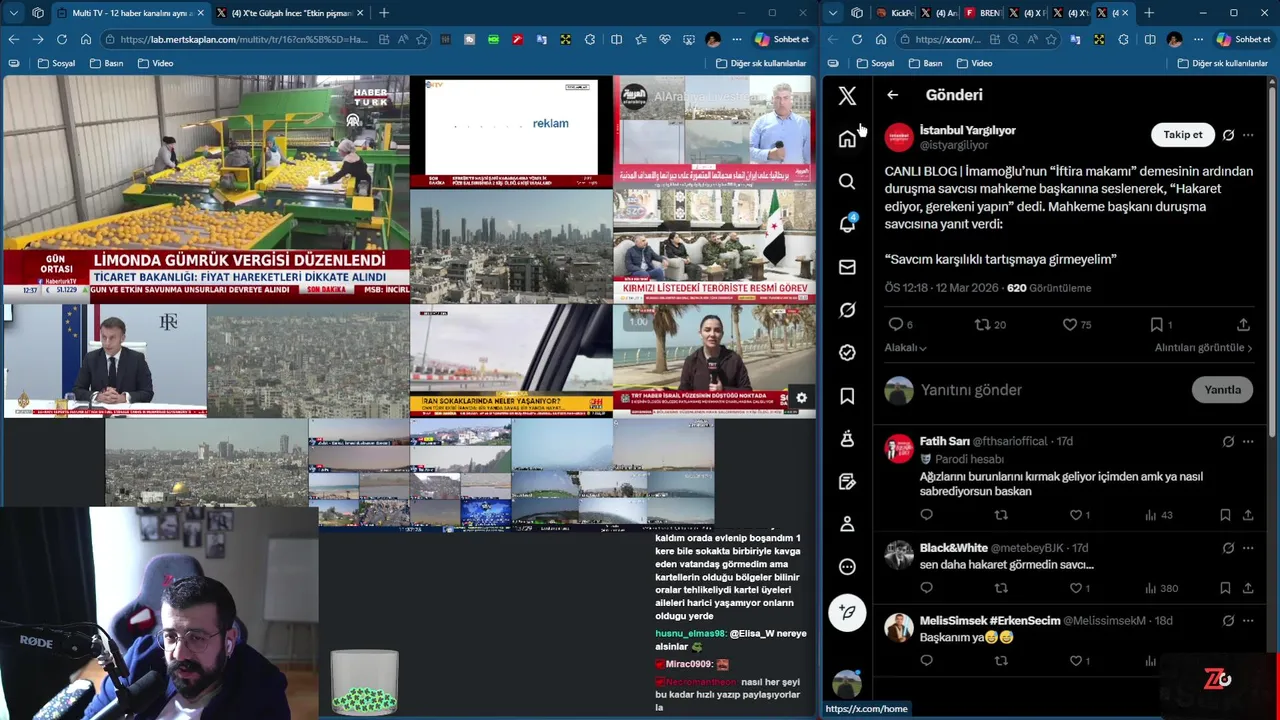The width and height of the screenshot is (1280, 720).
Task: Click Sohbet et Copilot button in left window
Action: click(x=782, y=39)
